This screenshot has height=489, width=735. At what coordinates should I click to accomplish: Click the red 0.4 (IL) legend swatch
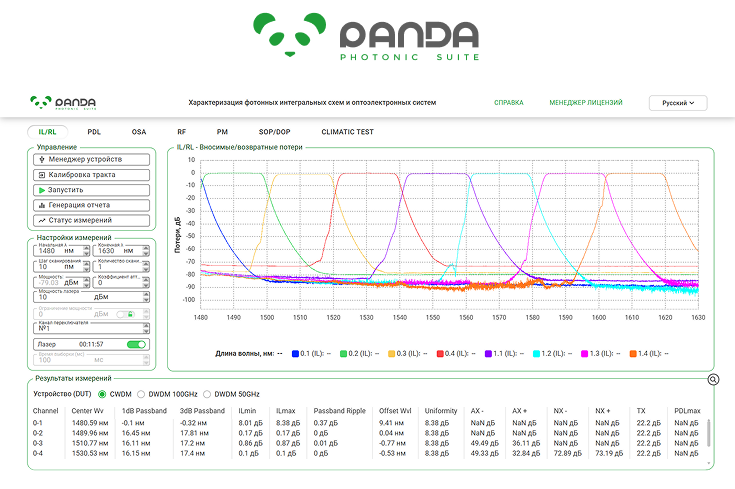[x=440, y=354]
